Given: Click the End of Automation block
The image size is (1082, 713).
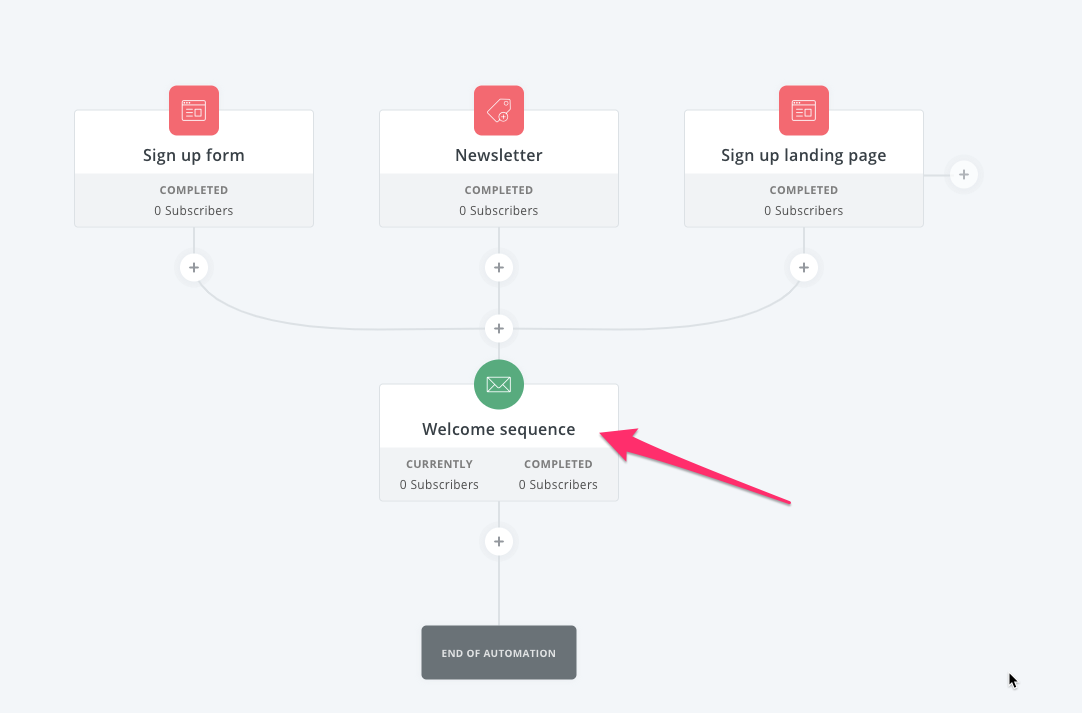Looking at the screenshot, I should [499, 652].
